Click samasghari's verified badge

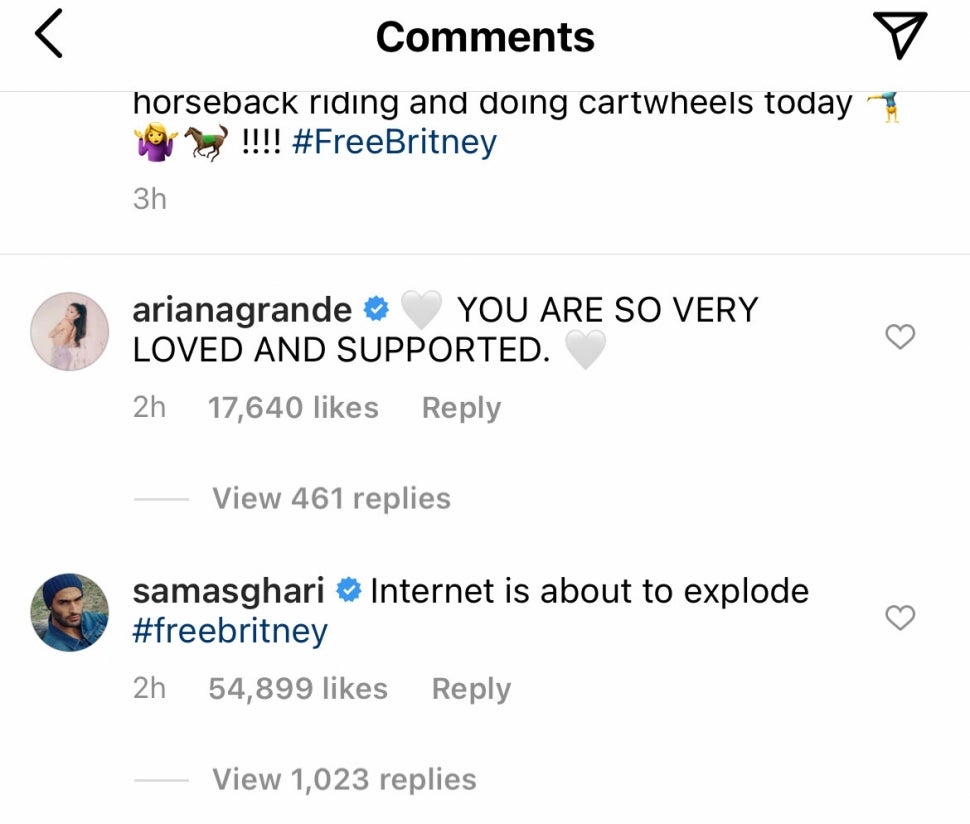point(348,591)
